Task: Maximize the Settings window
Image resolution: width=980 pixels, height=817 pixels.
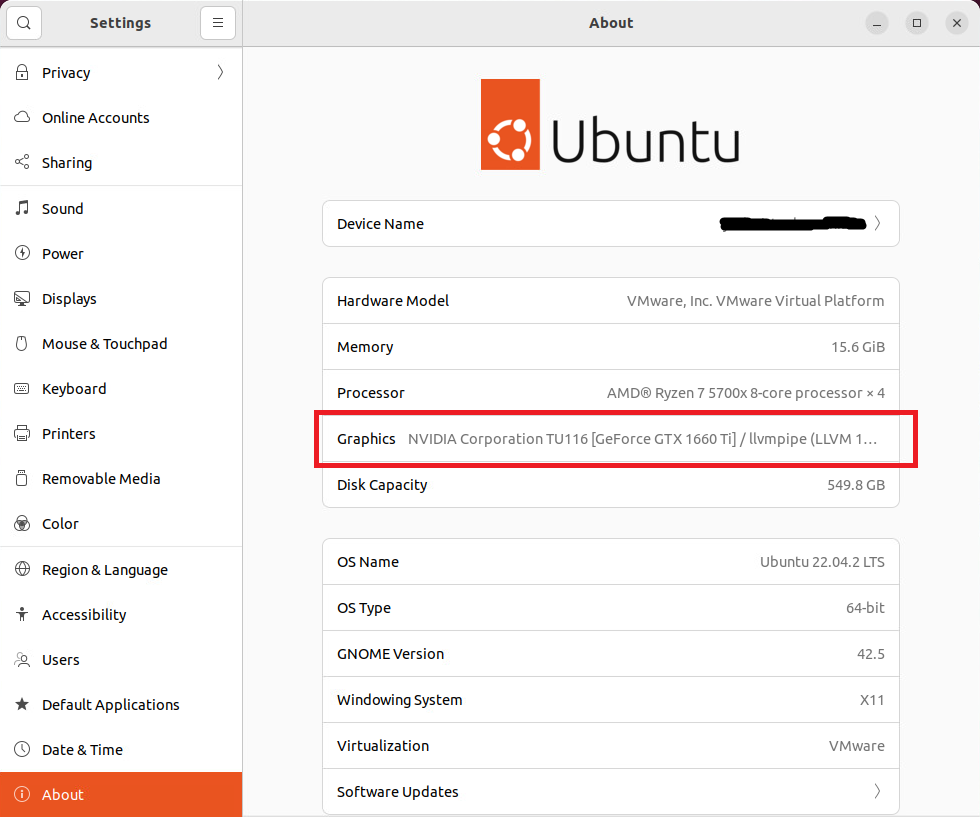Action: pyautogui.click(x=917, y=23)
